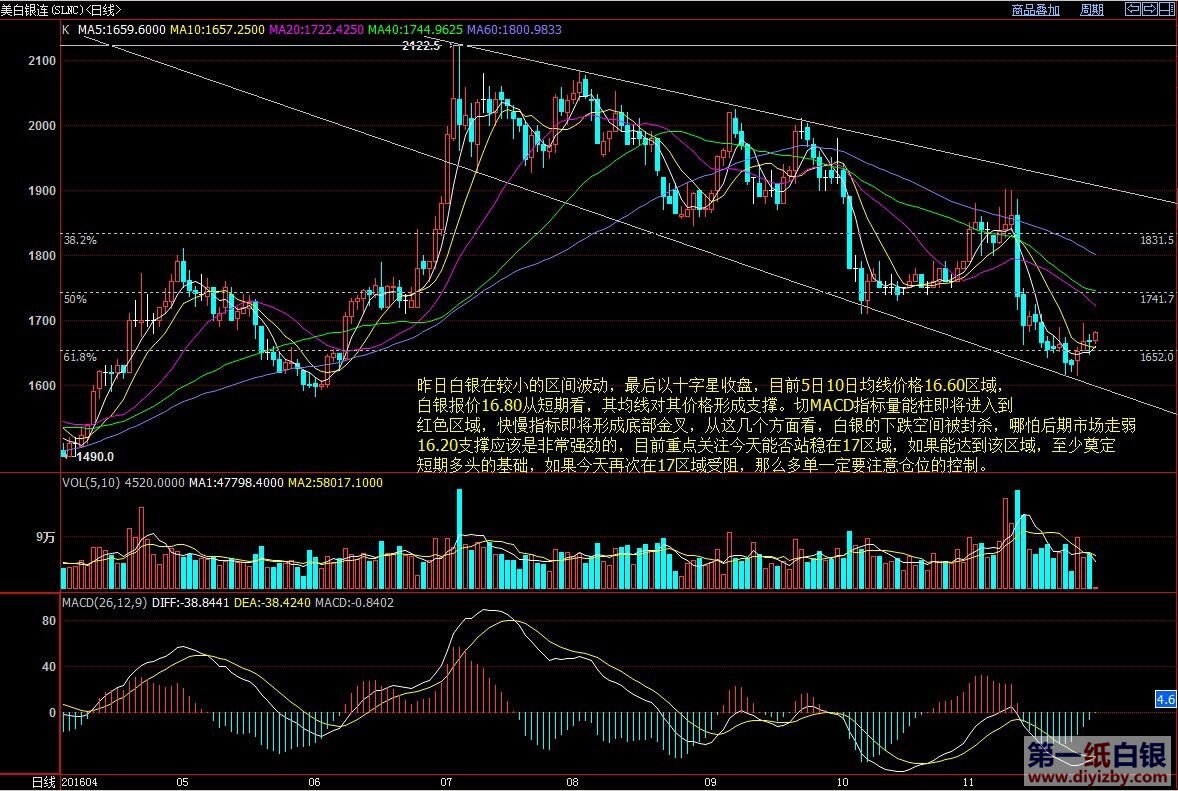Click the 商品叠加 overlay link

point(1035,10)
